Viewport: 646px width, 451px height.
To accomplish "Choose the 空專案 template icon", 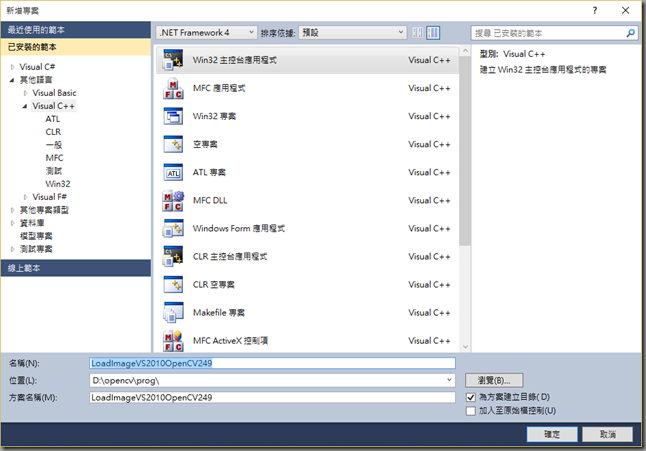I will [173, 144].
